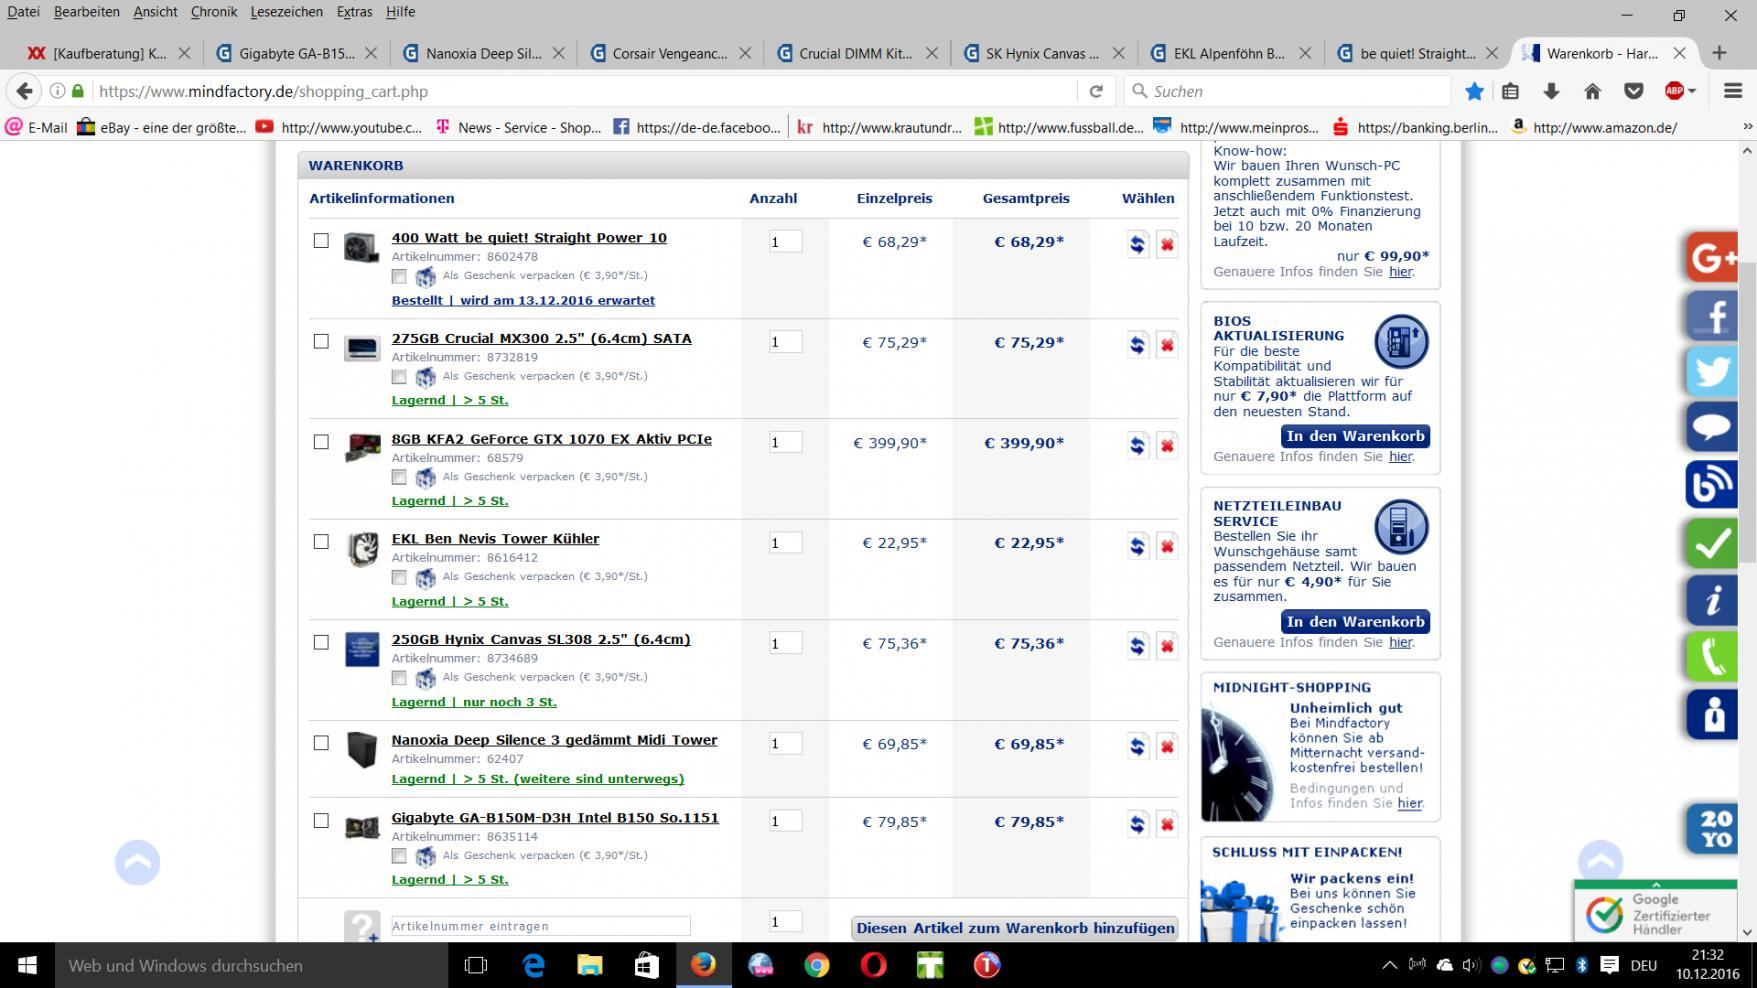
Task: Tick the 275GB Crucial MX300 row checkbox
Action: [321, 341]
